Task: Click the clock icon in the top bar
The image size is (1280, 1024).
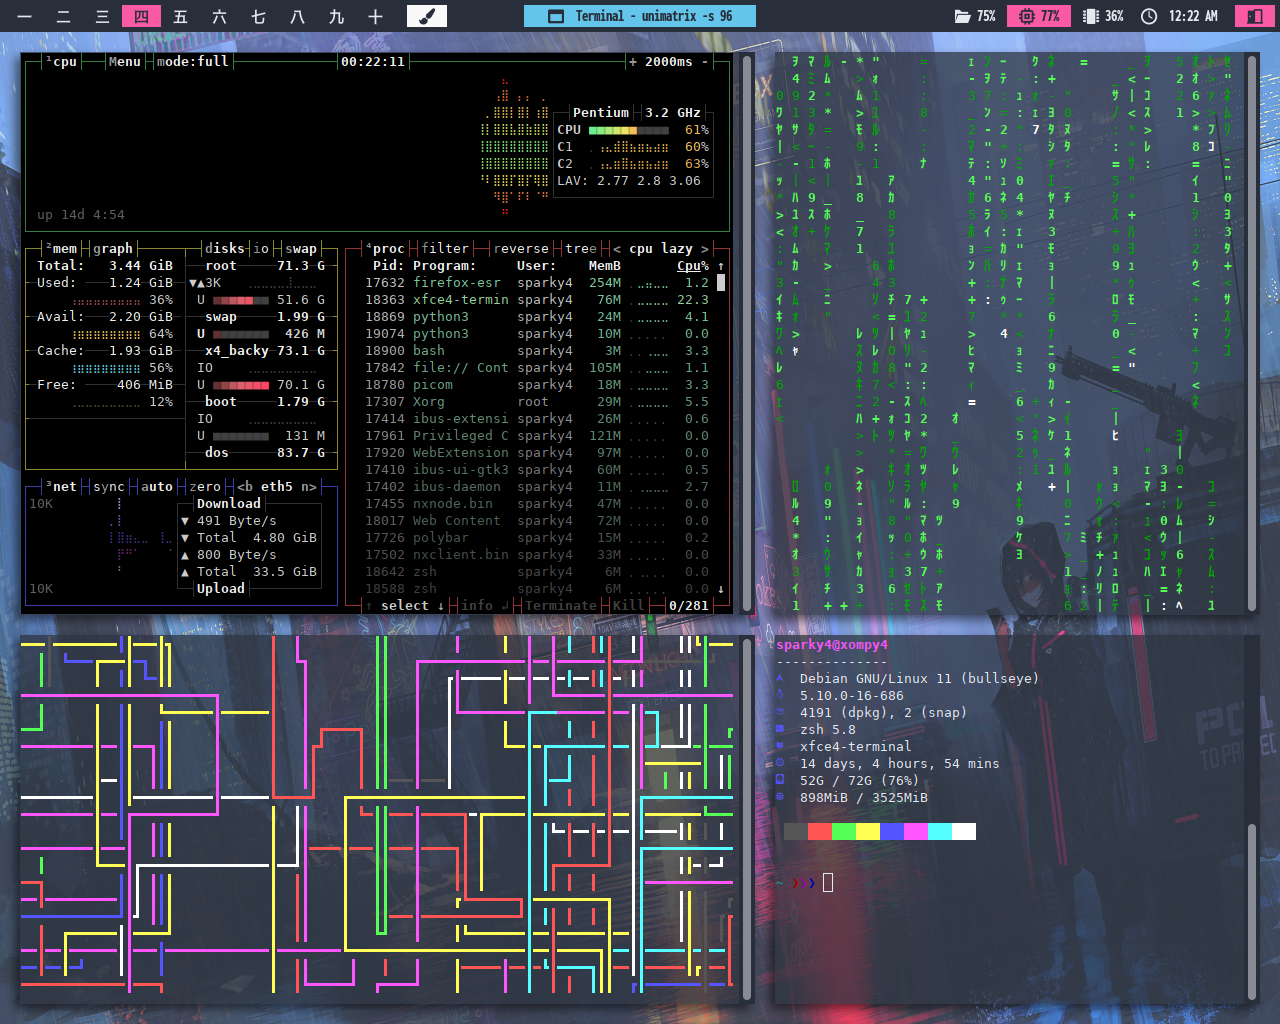Action: point(1149,16)
